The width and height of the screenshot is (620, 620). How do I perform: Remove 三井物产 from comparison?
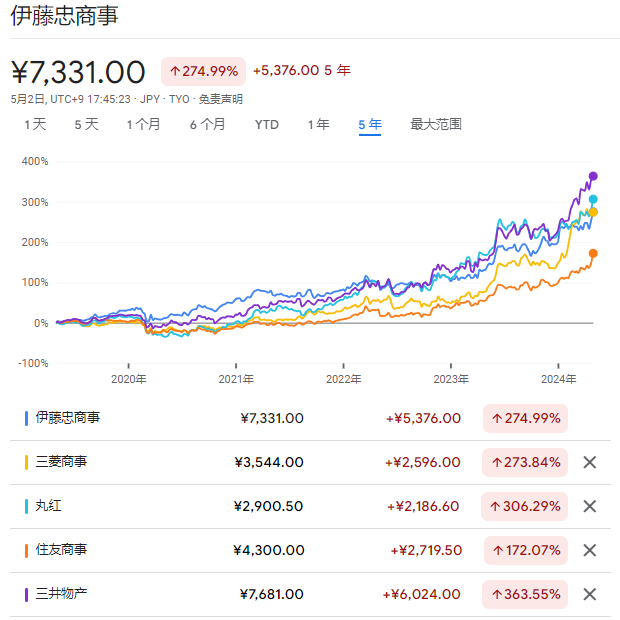pyautogui.click(x=589, y=594)
